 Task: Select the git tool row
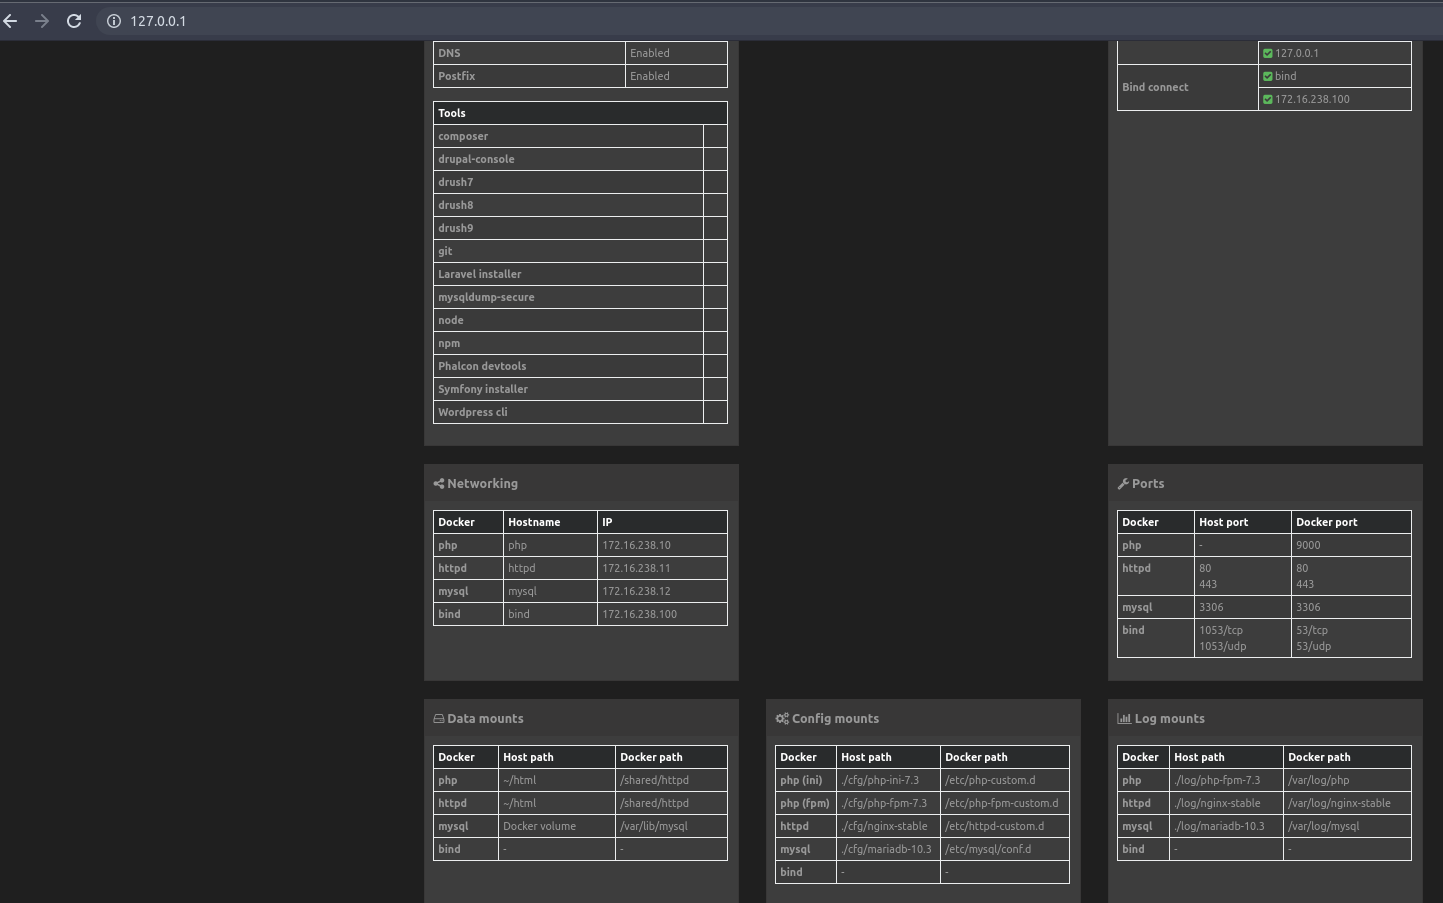pyautogui.click(x=580, y=251)
